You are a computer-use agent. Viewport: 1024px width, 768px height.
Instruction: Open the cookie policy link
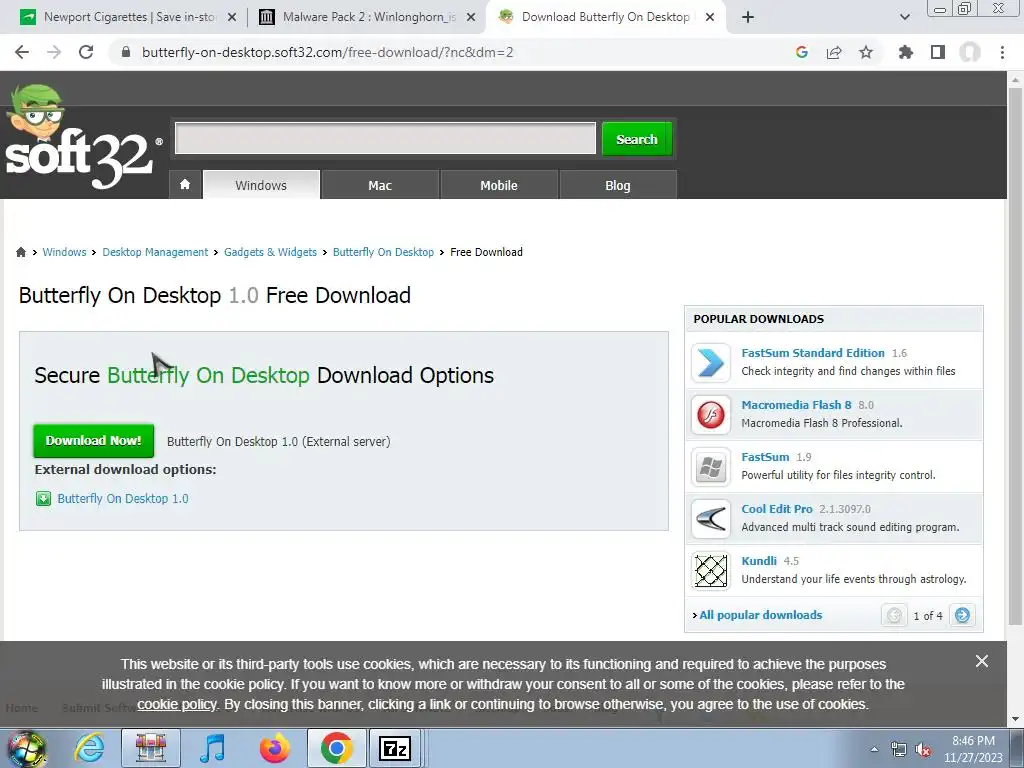(176, 704)
